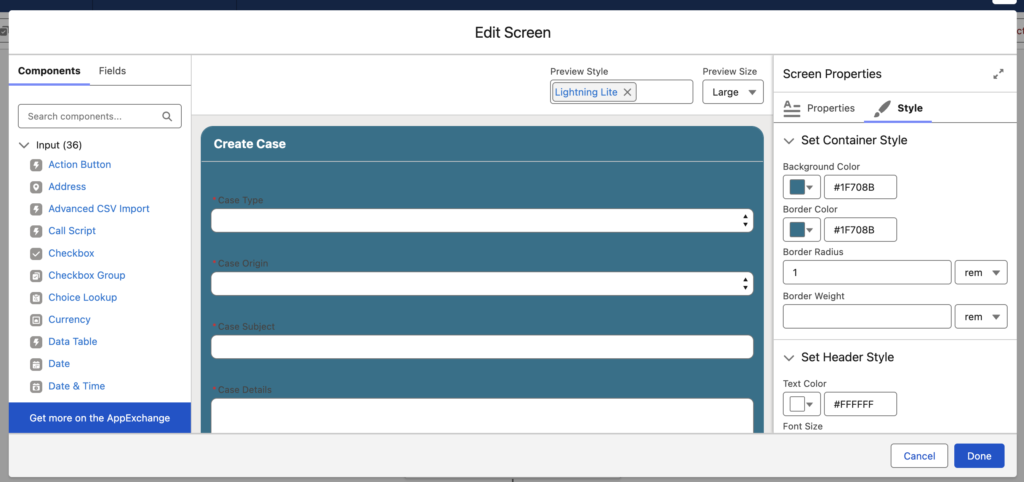Screen dimensions: 1024x482
Task: Expand the Screen Properties panel icon
Action: click(x=998, y=74)
